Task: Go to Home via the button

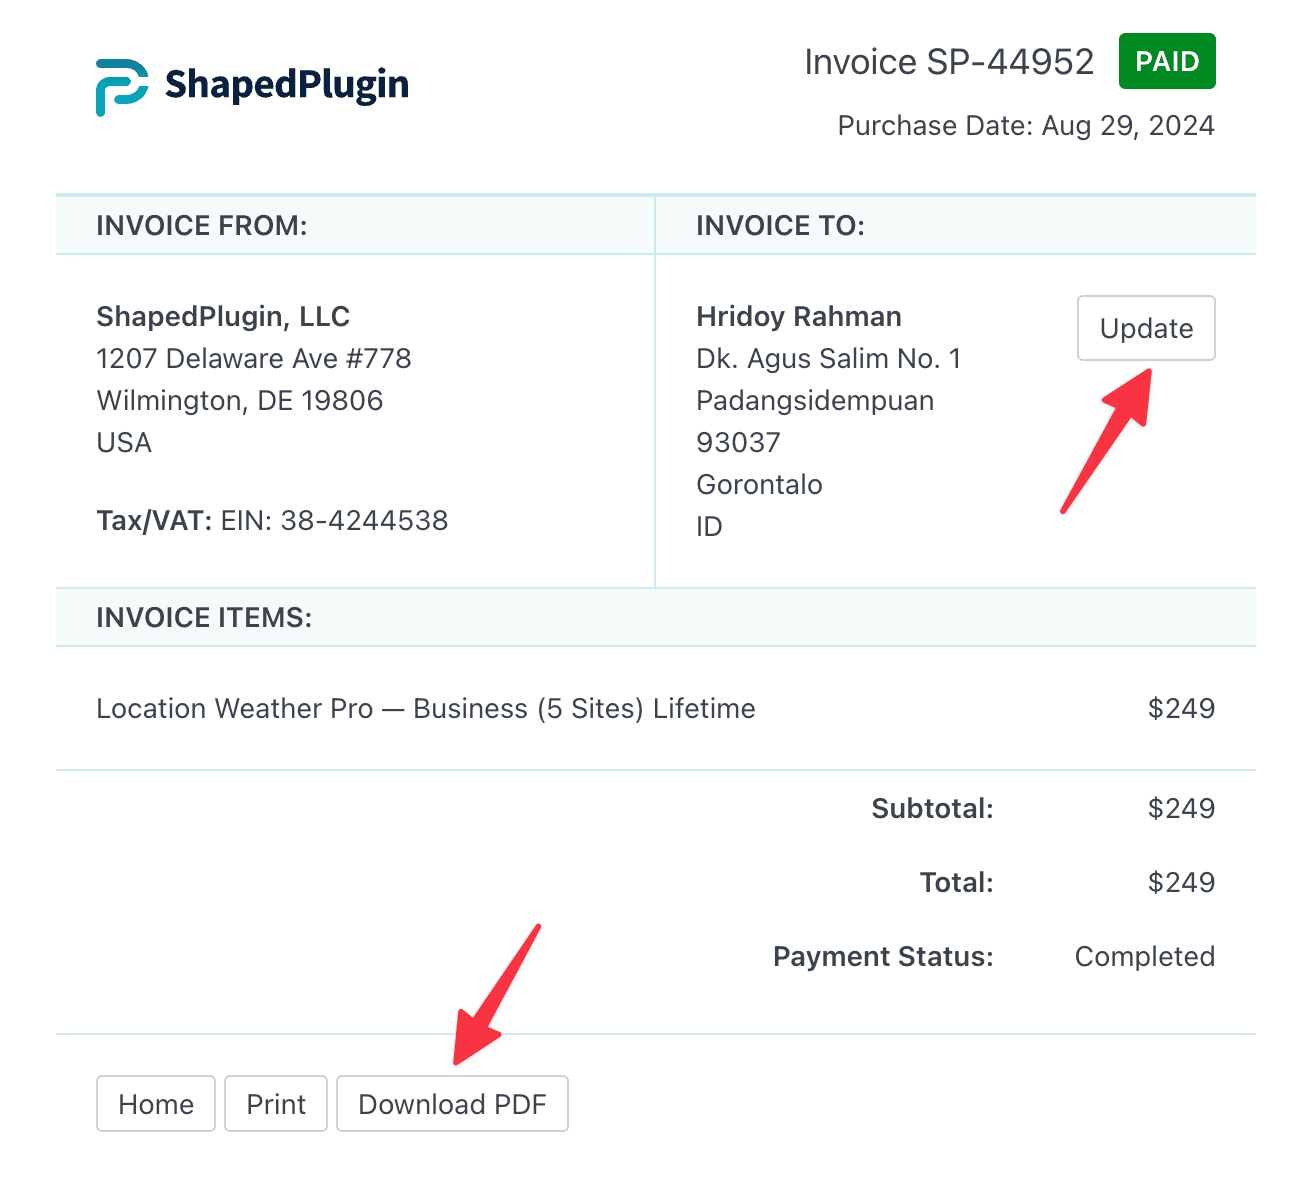Action: point(156,1104)
